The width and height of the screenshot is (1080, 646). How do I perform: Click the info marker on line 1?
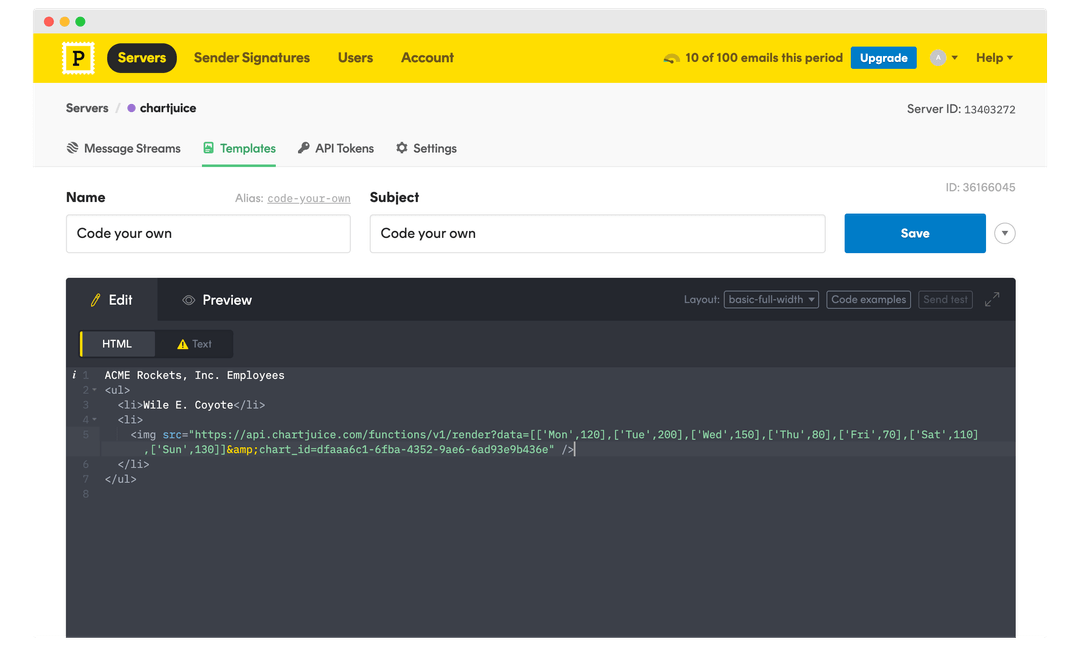click(x=74, y=375)
